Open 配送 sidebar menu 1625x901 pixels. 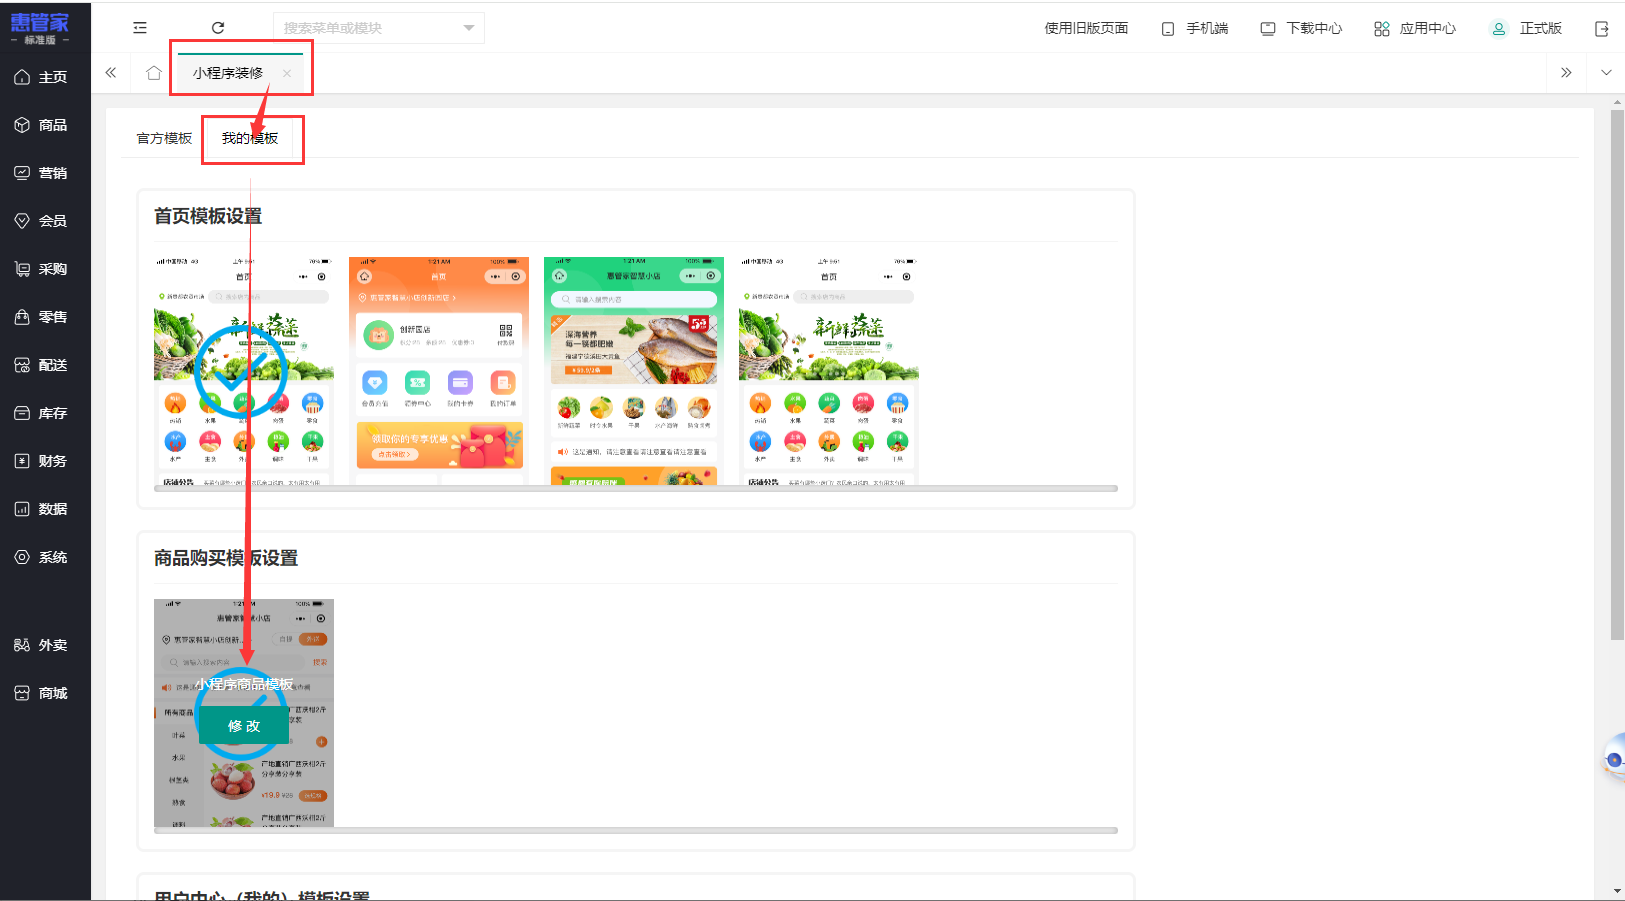[x=45, y=365]
